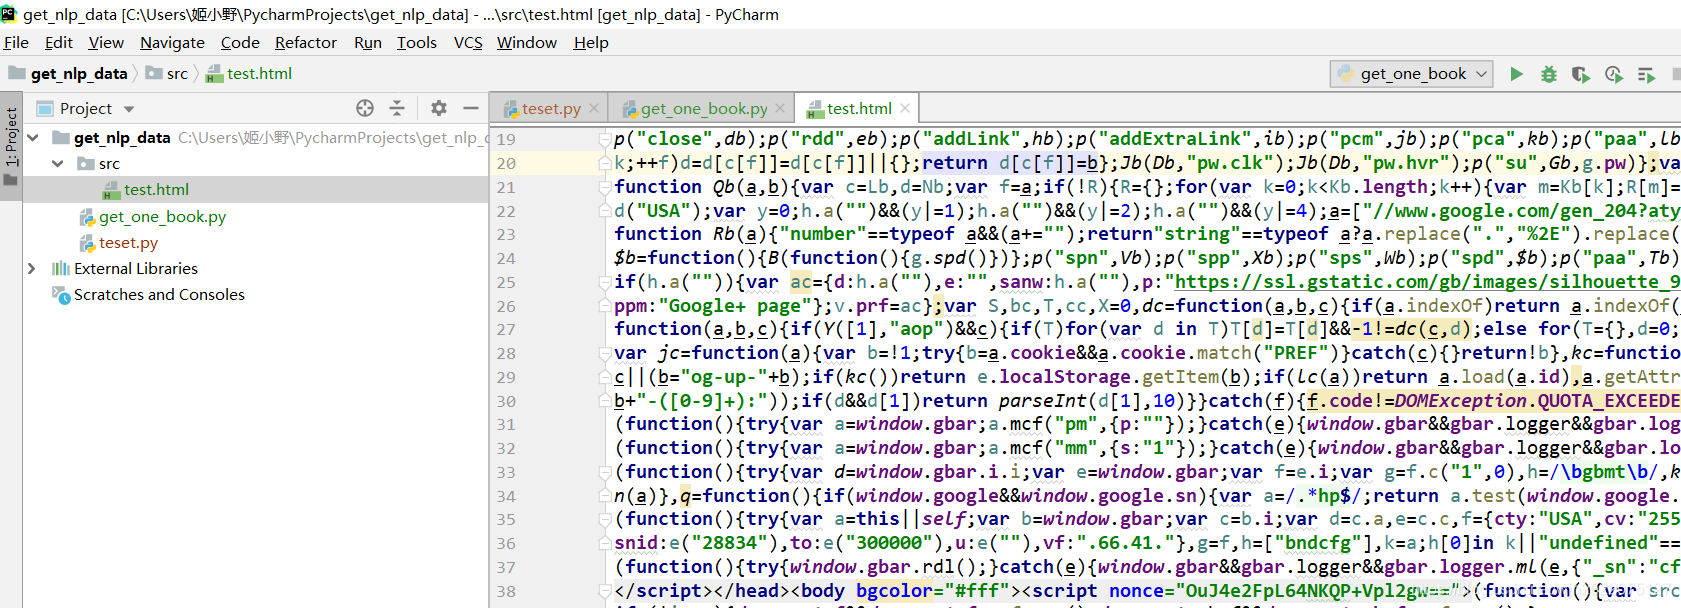Image resolution: width=1681 pixels, height=608 pixels.
Task: Toggle code fold marker on line 38
Action: point(604,591)
